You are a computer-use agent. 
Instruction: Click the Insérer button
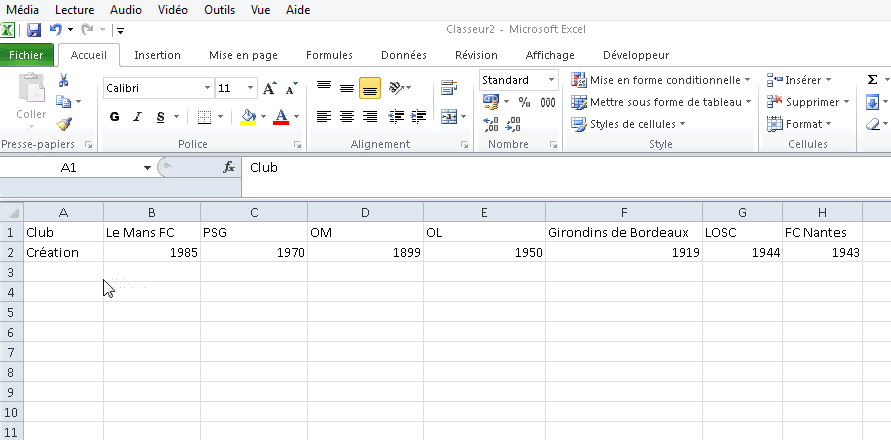click(x=800, y=80)
